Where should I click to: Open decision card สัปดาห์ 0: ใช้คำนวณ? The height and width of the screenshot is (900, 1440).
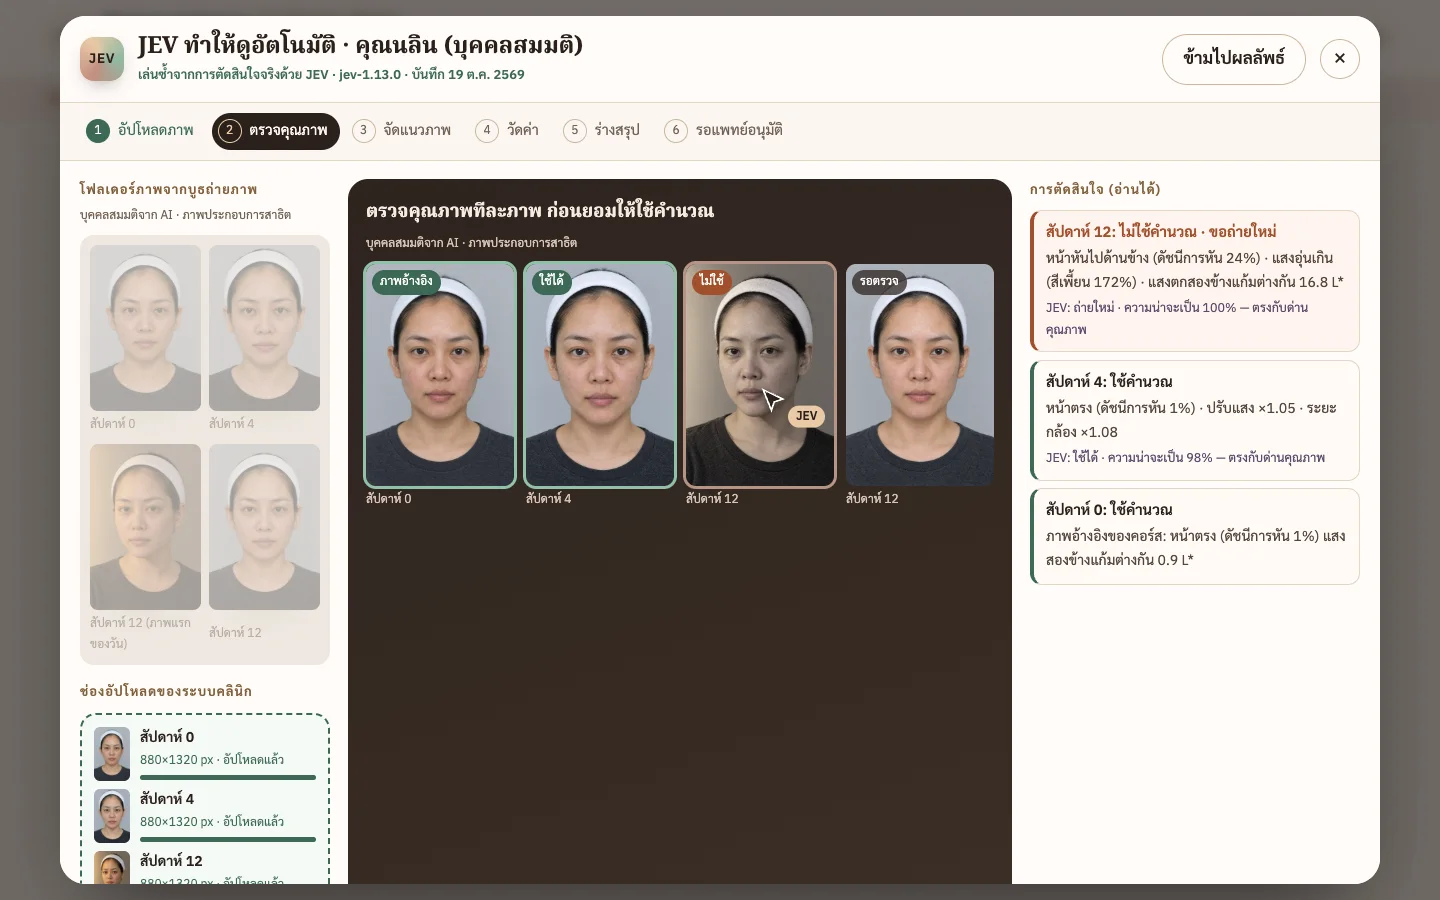[1195, 536]
